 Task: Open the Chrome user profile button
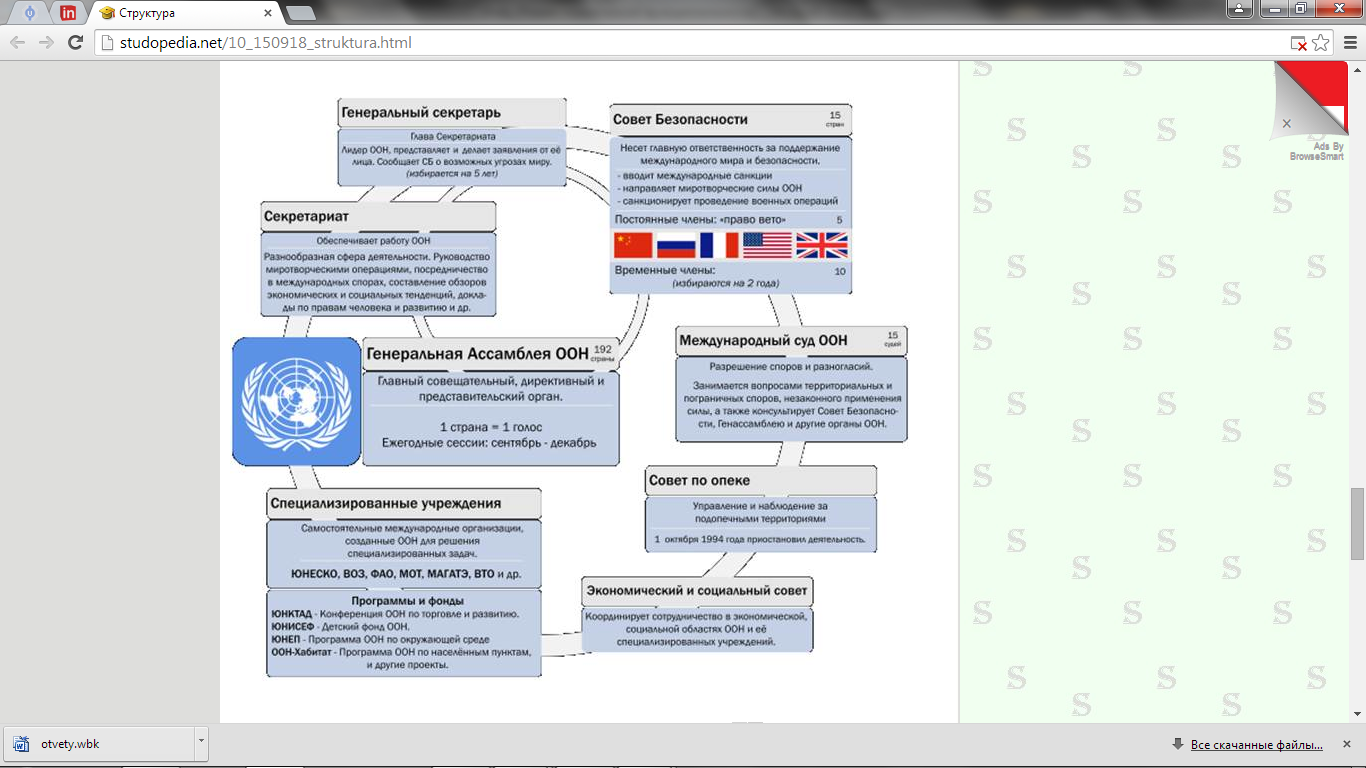(1239, 9)
